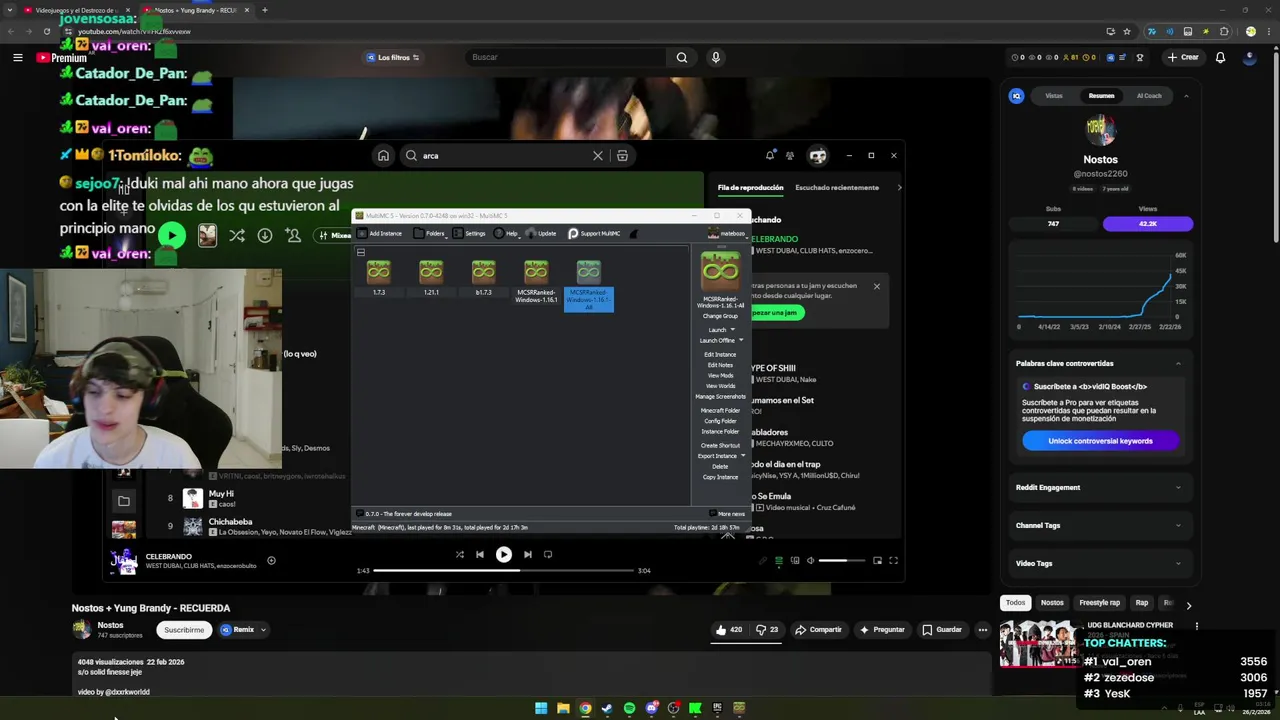1280x720 pixels.
Task: Dislike the video with 23 dislikes
Action: 767,630
